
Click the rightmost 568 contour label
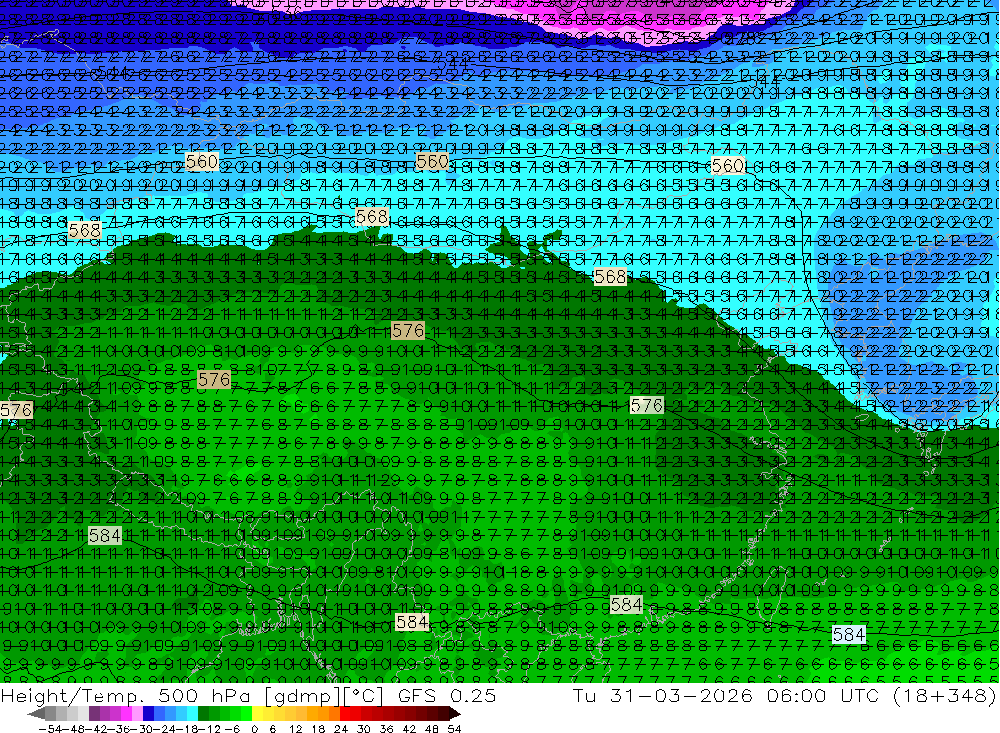pos(610,276)
